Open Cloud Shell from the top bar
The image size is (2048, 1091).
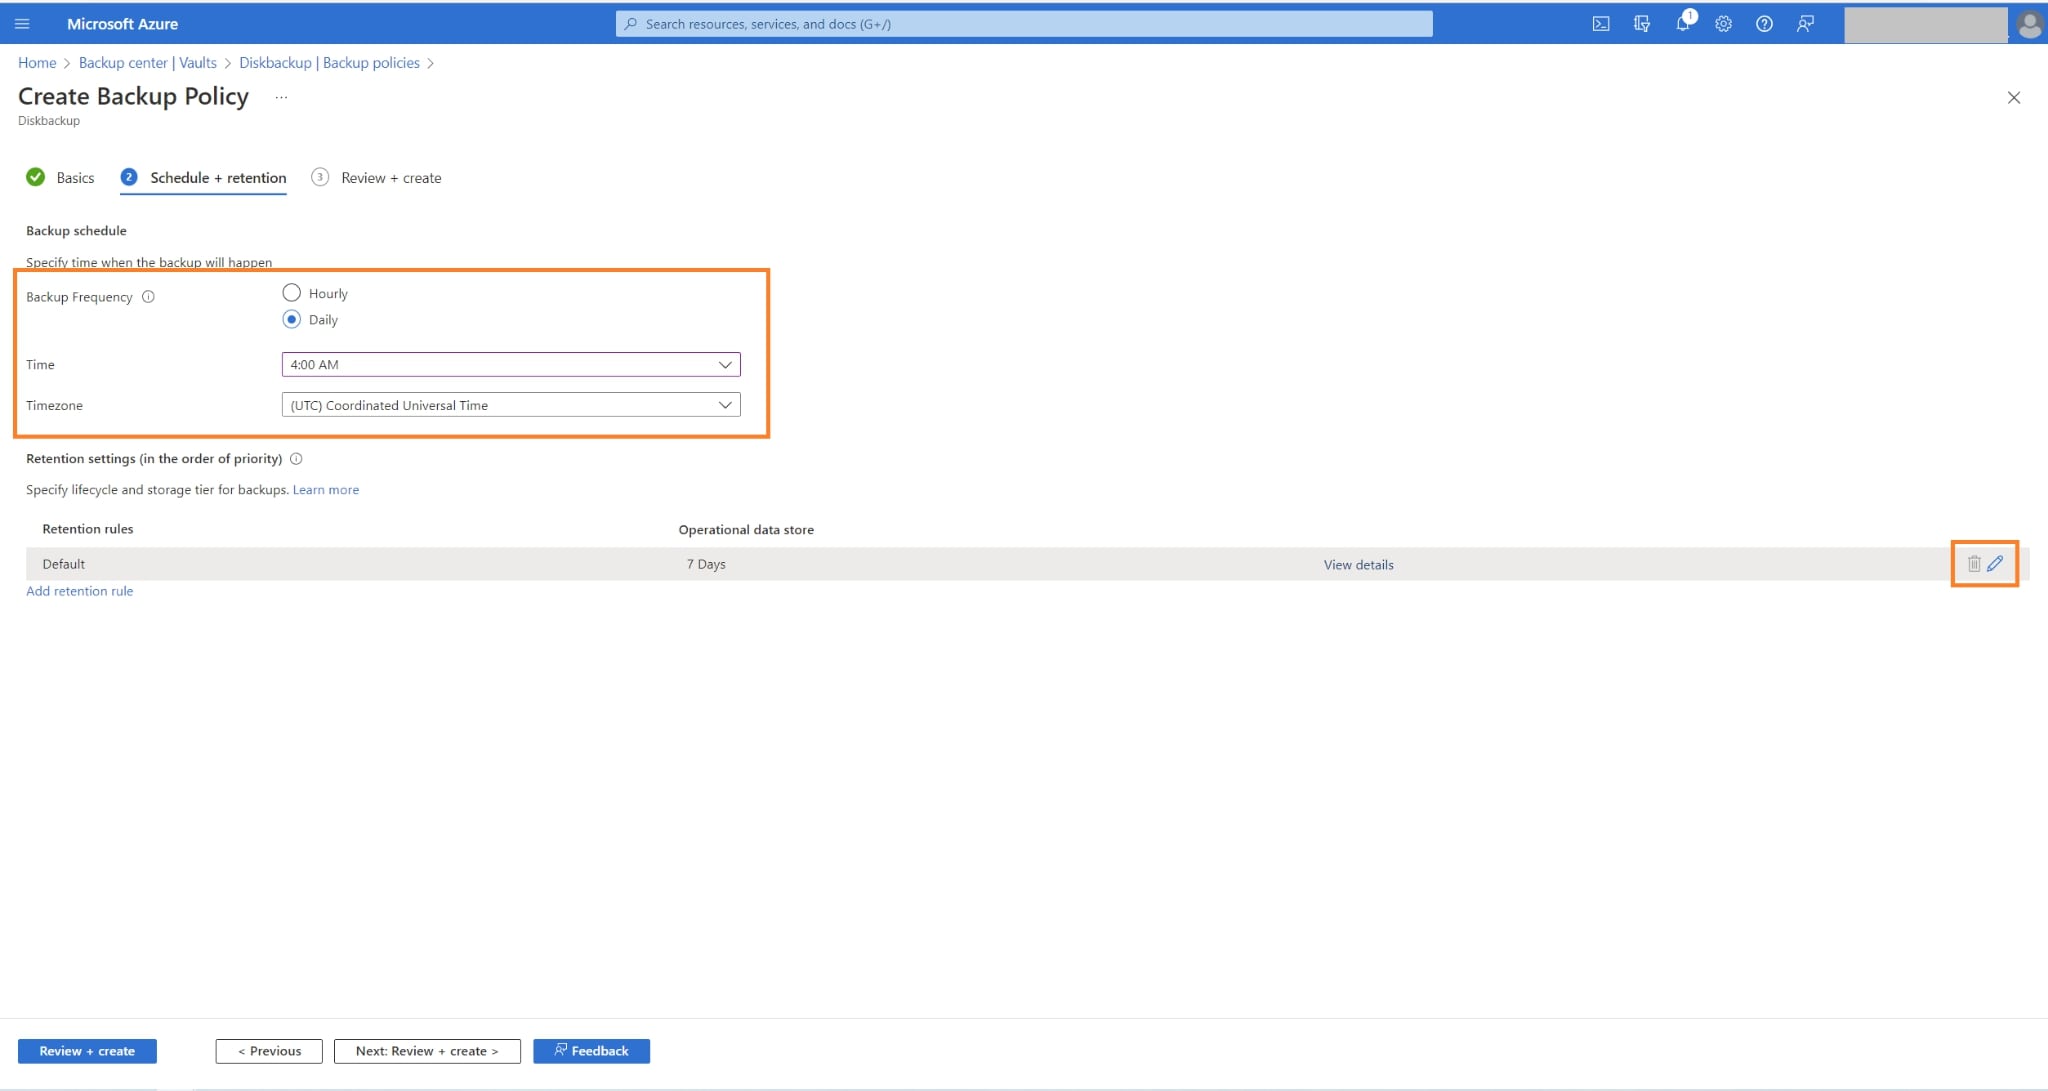coord(1601,24)
